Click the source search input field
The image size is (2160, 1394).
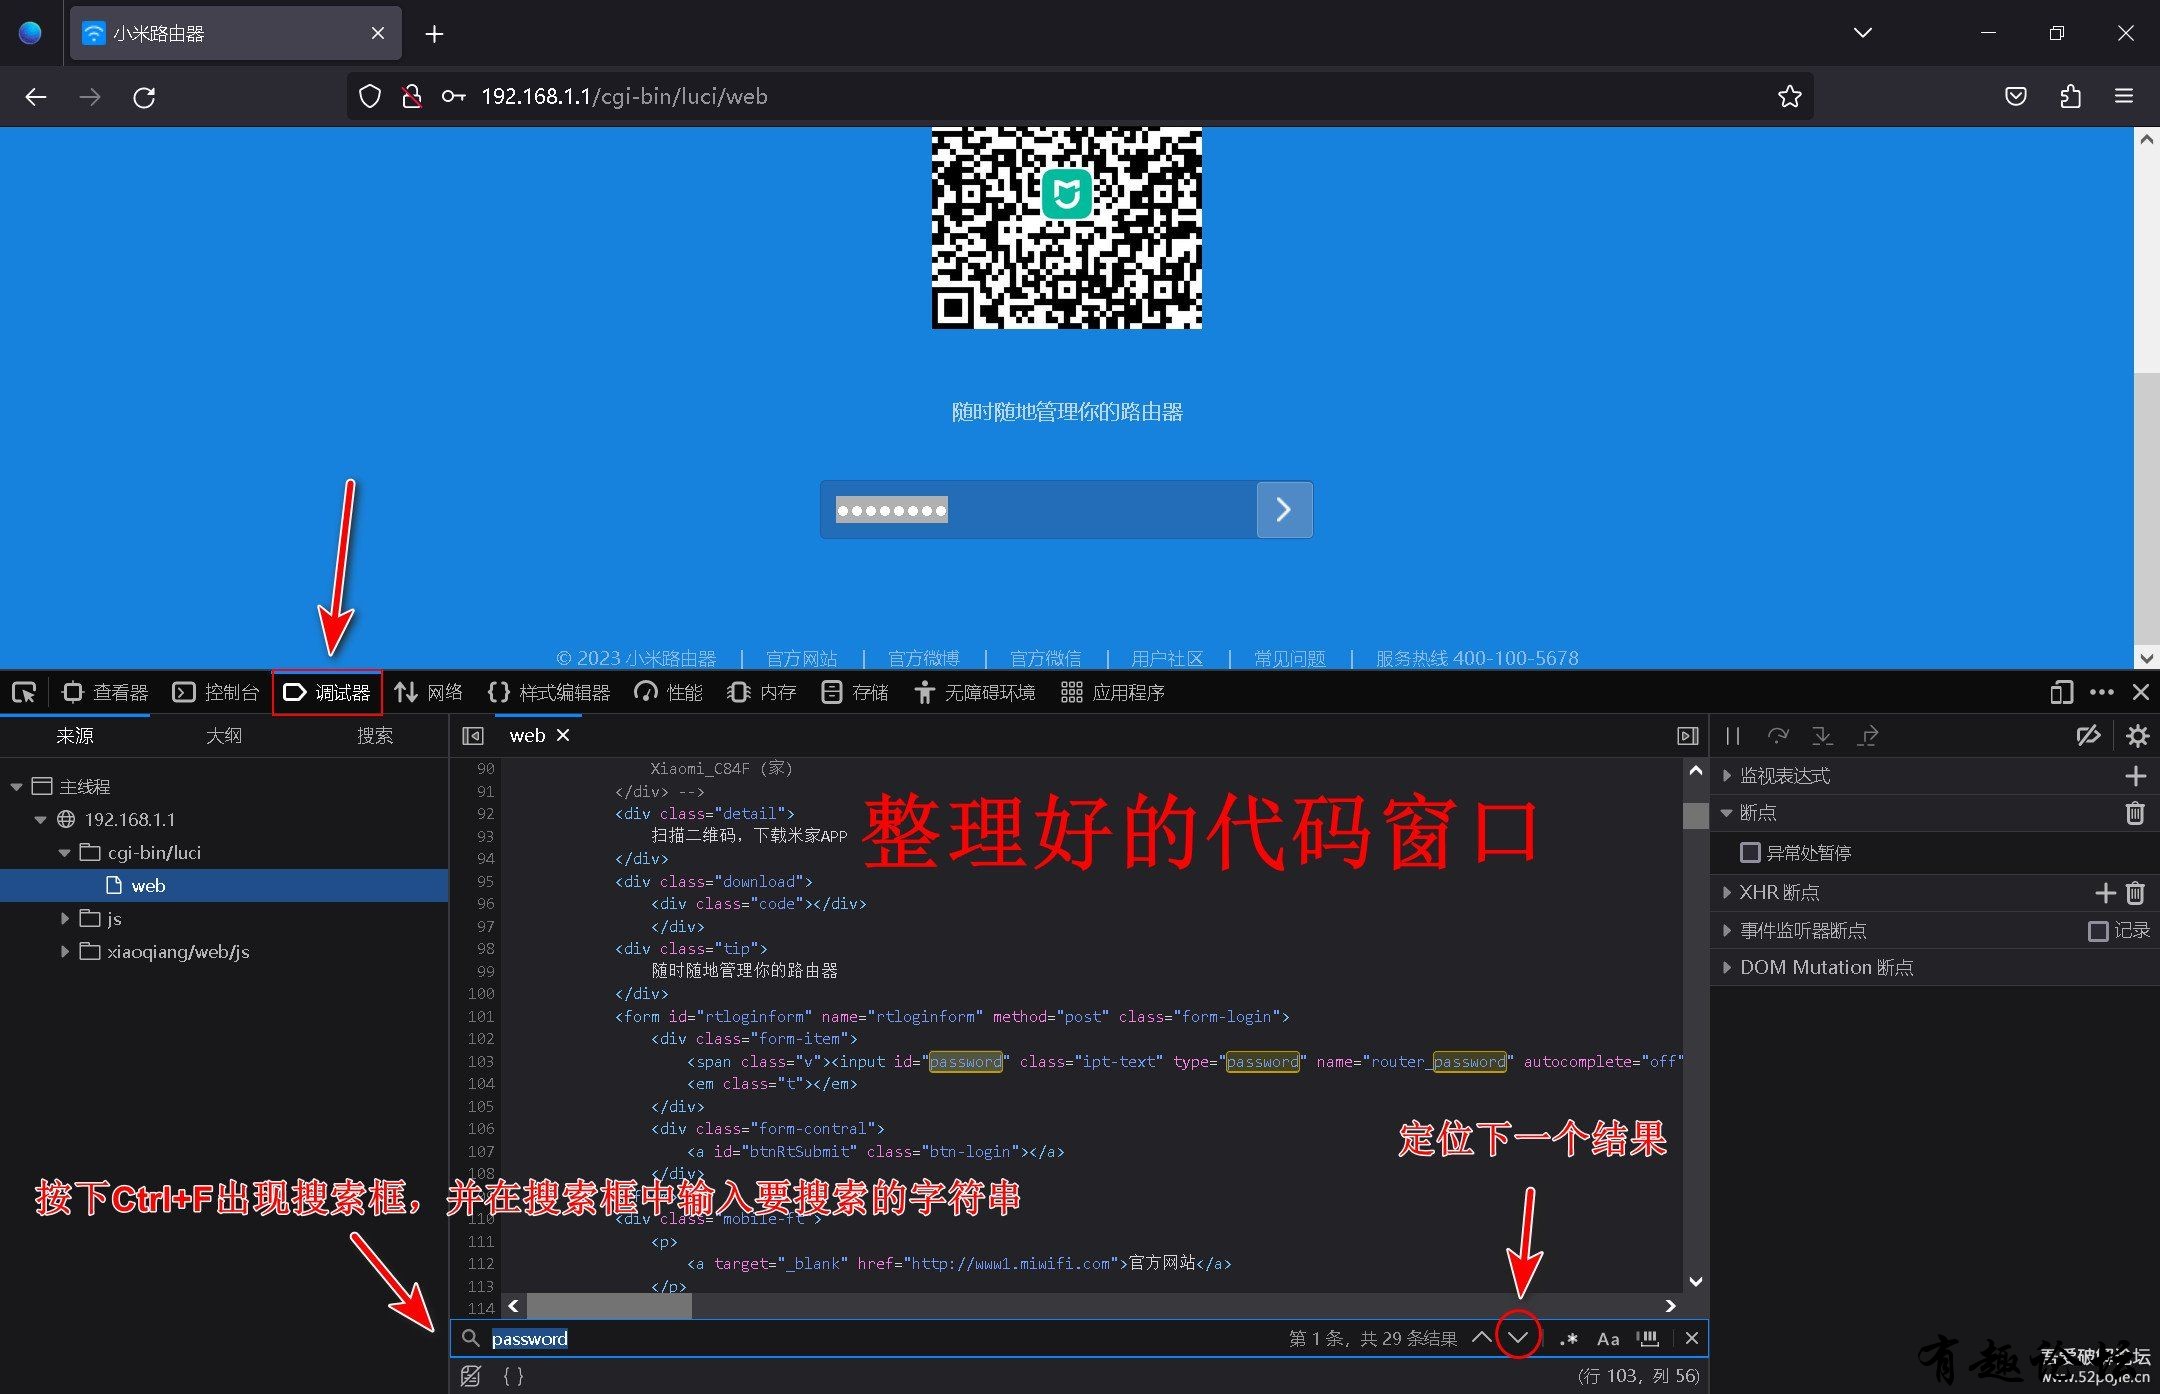click(880, 1338)
